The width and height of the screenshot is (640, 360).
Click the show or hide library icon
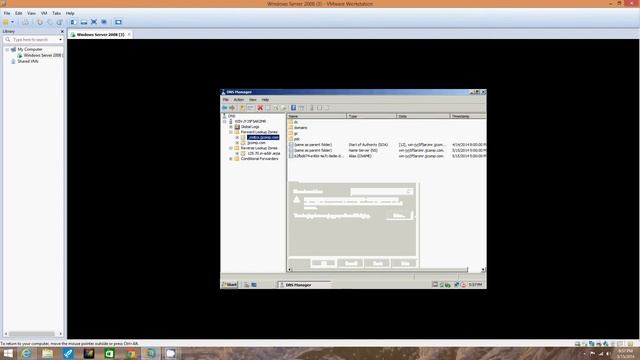click(x=73, y=22)
